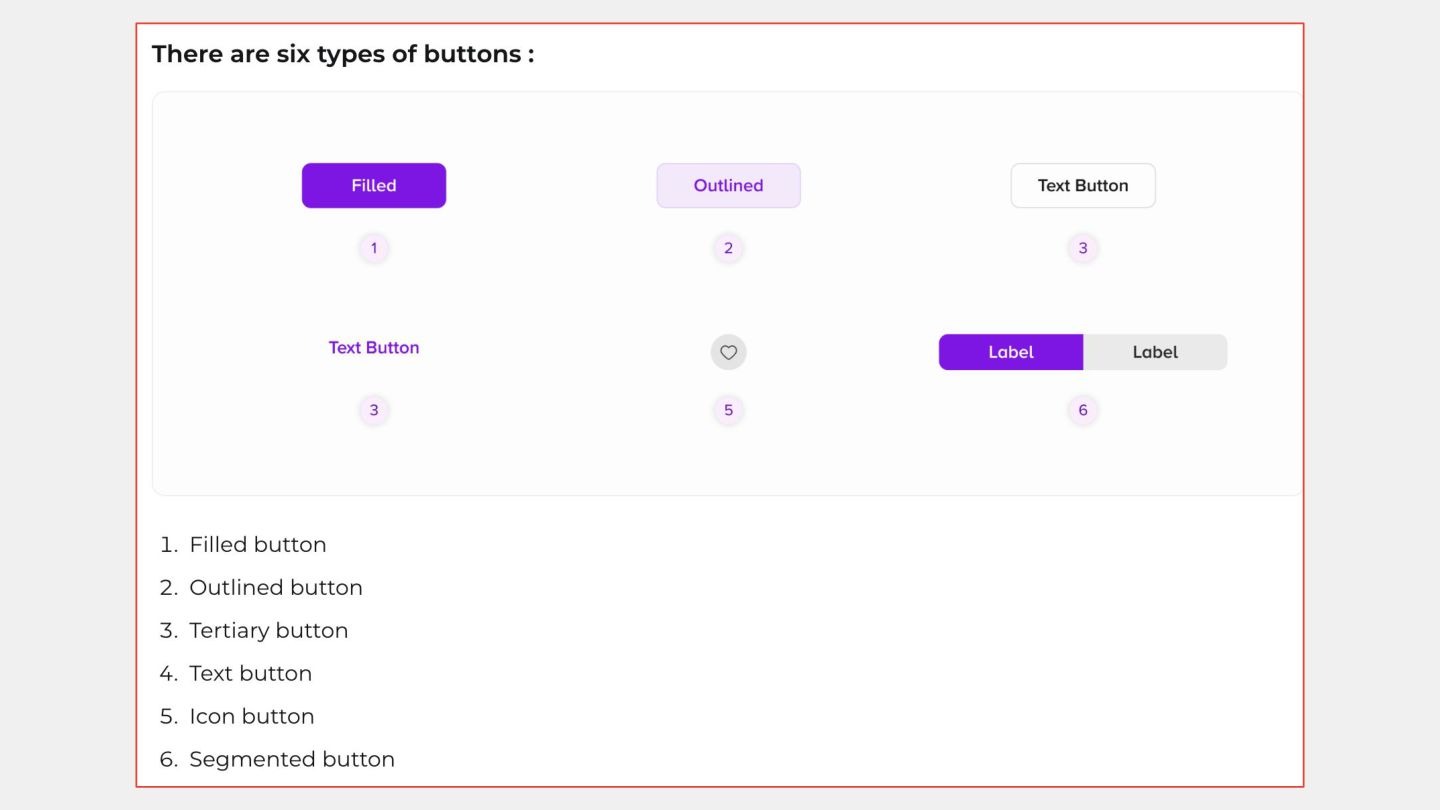
Task: Click 'Outlined button' in the numbered list
Action: click(276, 588)
